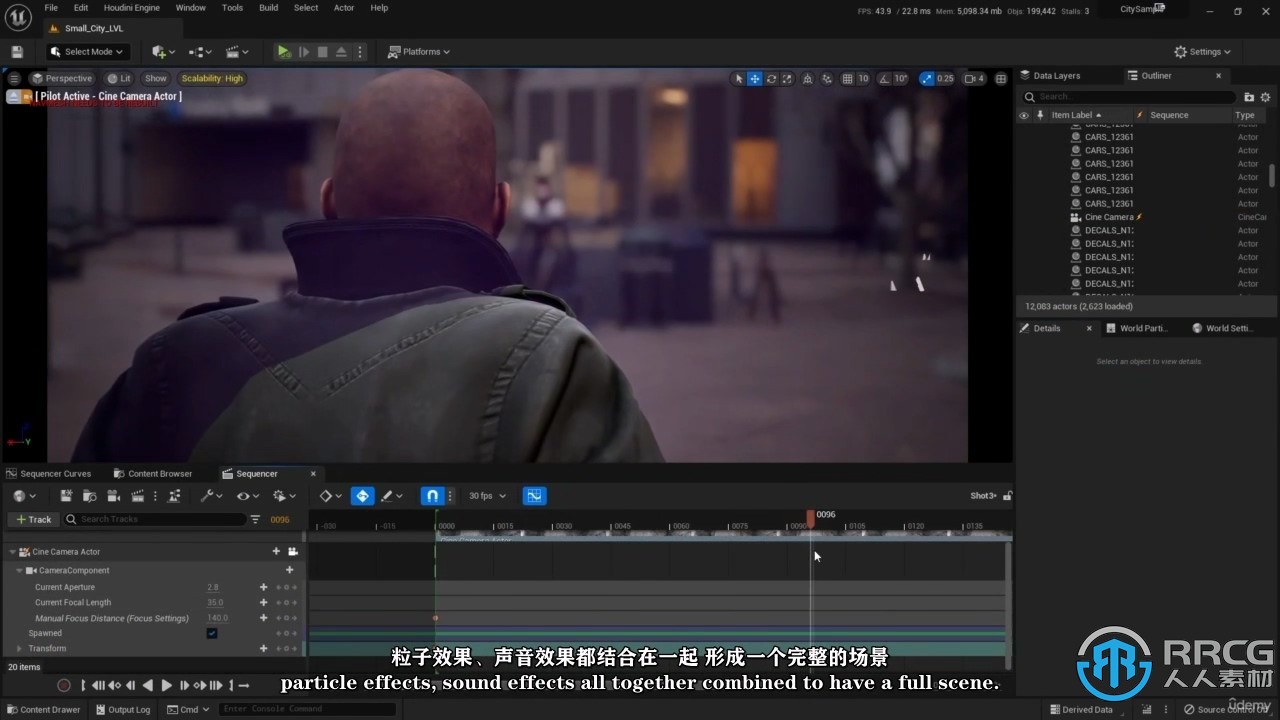This screenshot has width=1280, height=720.
Task: Click the Outliner vertical scrollbar
Action: (1272, 175)
